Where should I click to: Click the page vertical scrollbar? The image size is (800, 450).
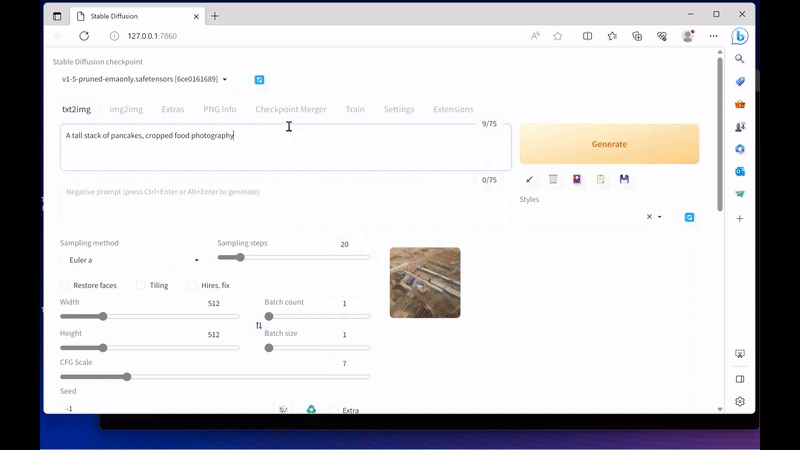tap(720, 134)
